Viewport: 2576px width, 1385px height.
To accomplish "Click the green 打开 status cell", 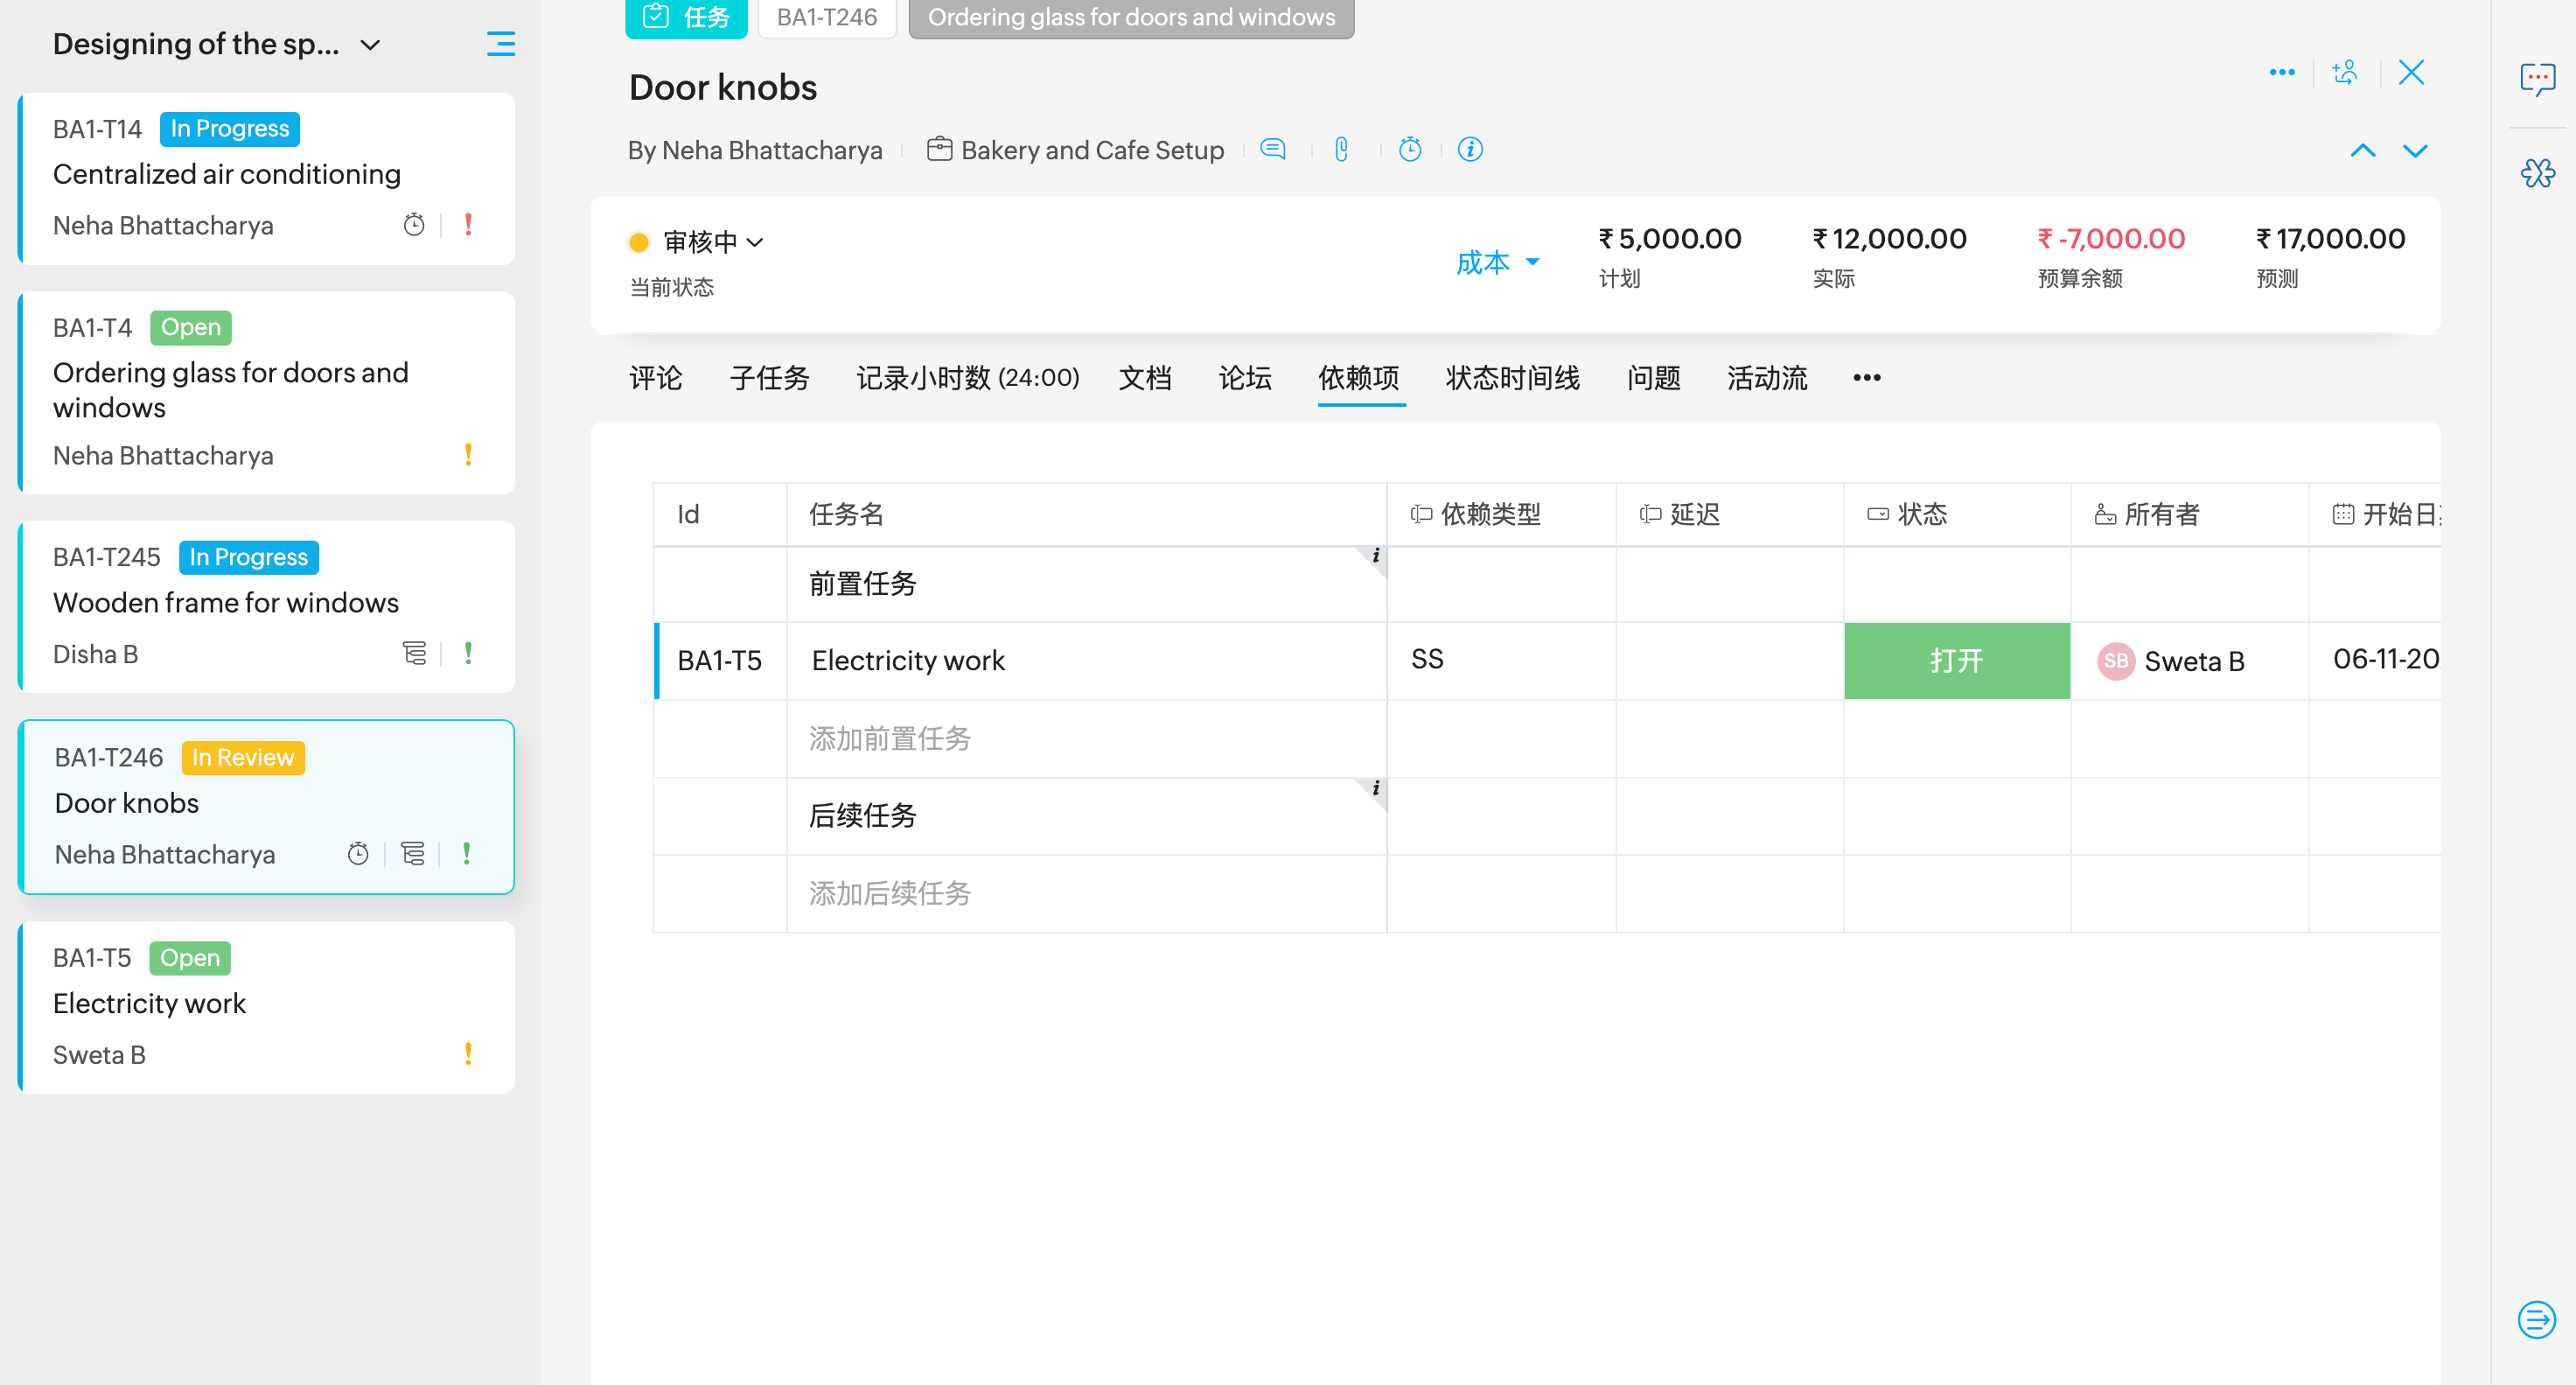I will coord(1955,661).
